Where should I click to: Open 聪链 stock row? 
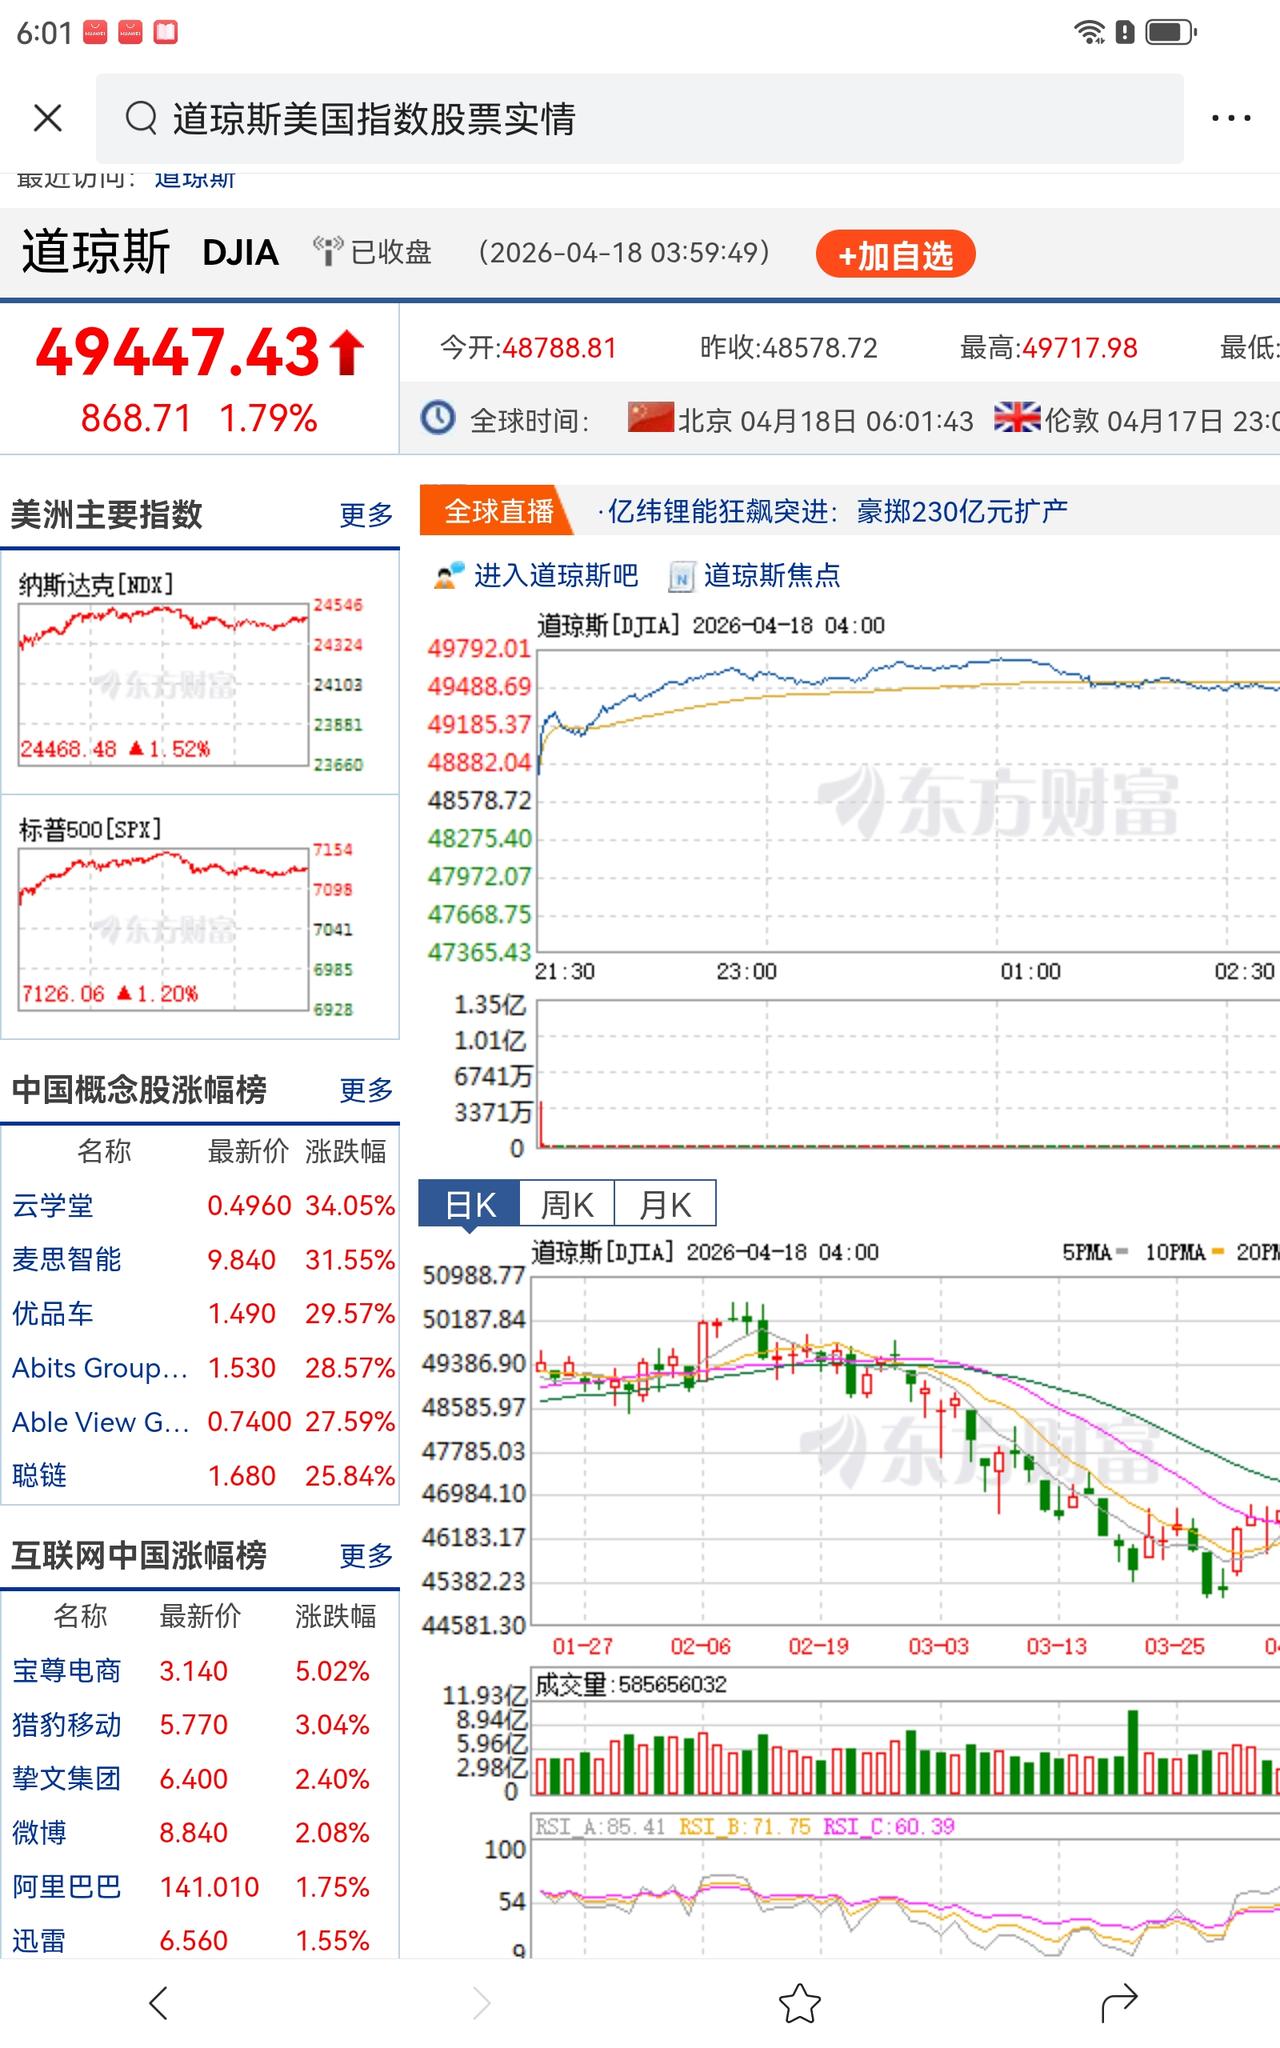coord(200,1475)
